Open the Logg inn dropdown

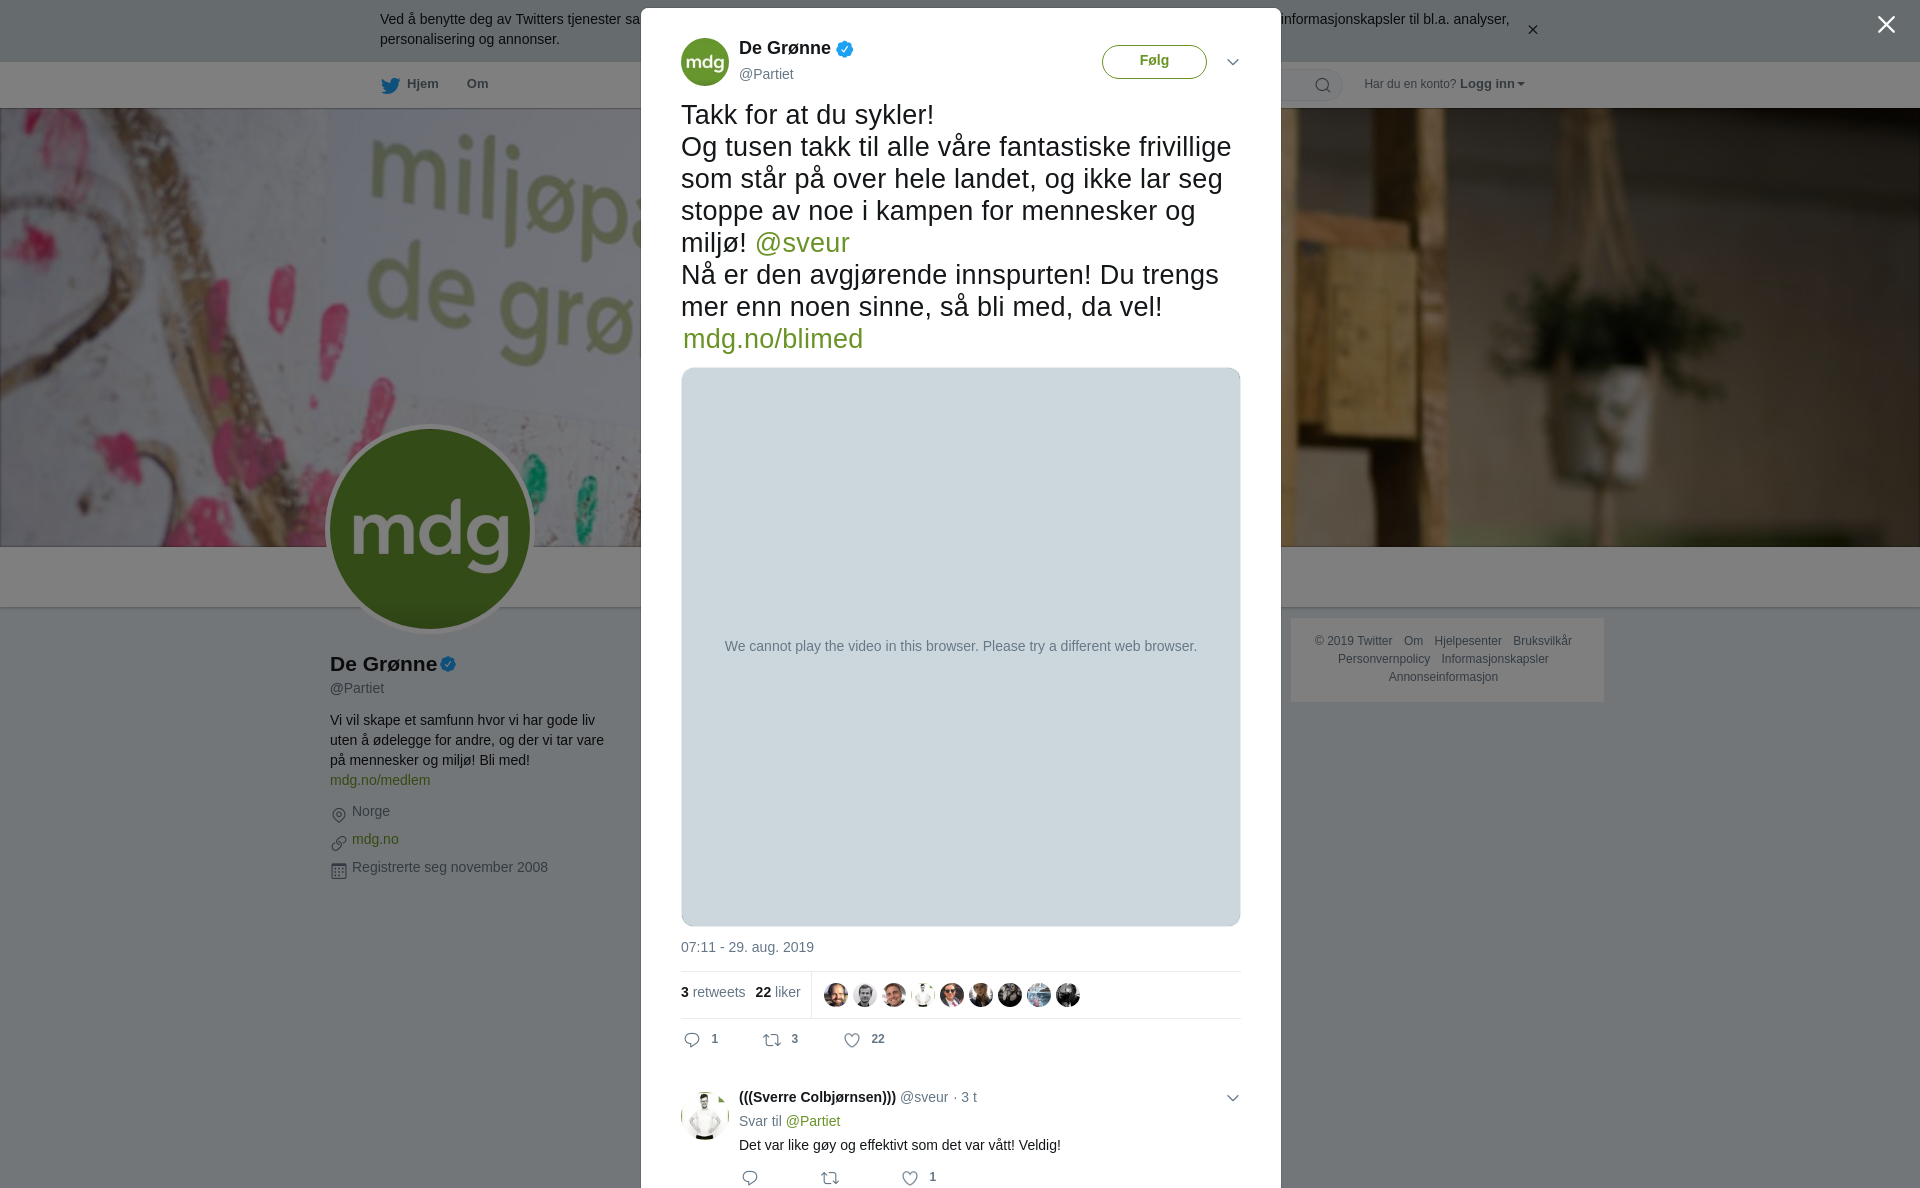pyautogui.click(x=1492, y=84)
